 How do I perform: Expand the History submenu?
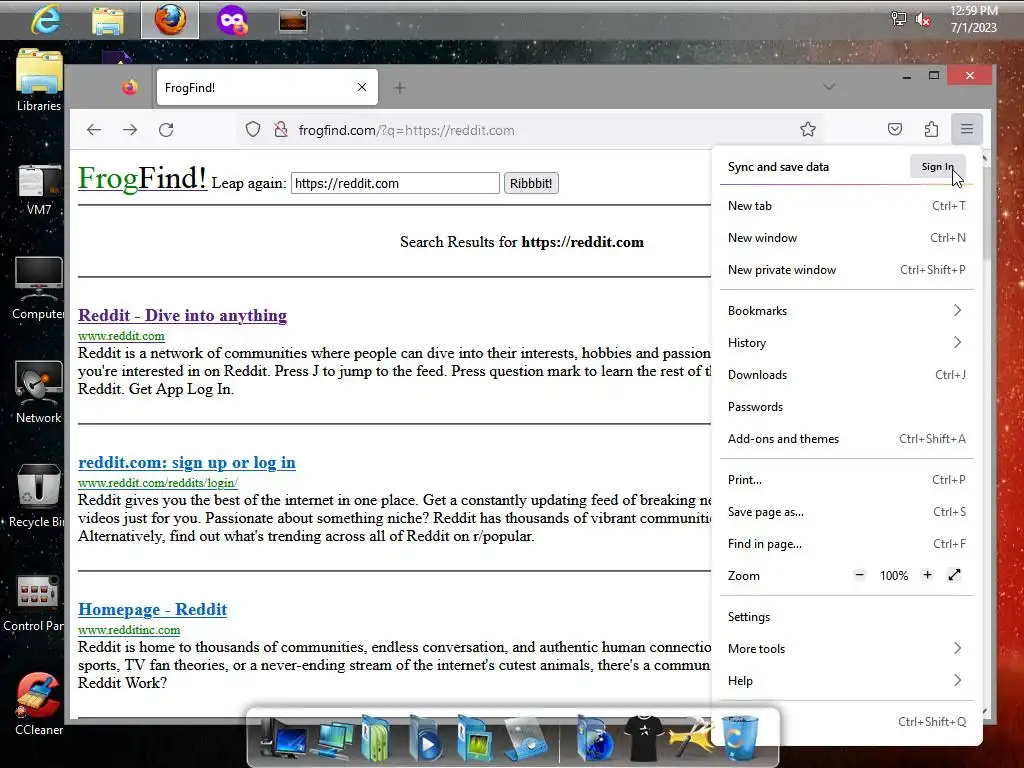click(846, 343)
